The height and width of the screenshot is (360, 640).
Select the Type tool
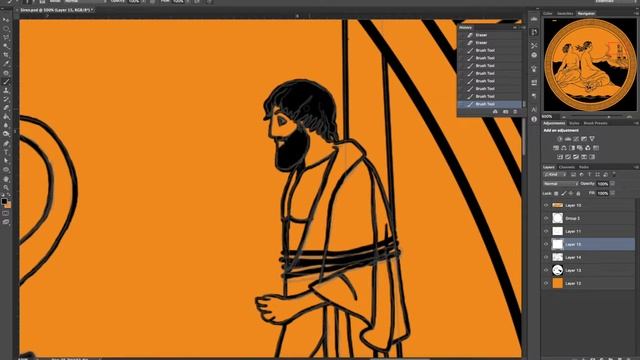coord(6,152)
